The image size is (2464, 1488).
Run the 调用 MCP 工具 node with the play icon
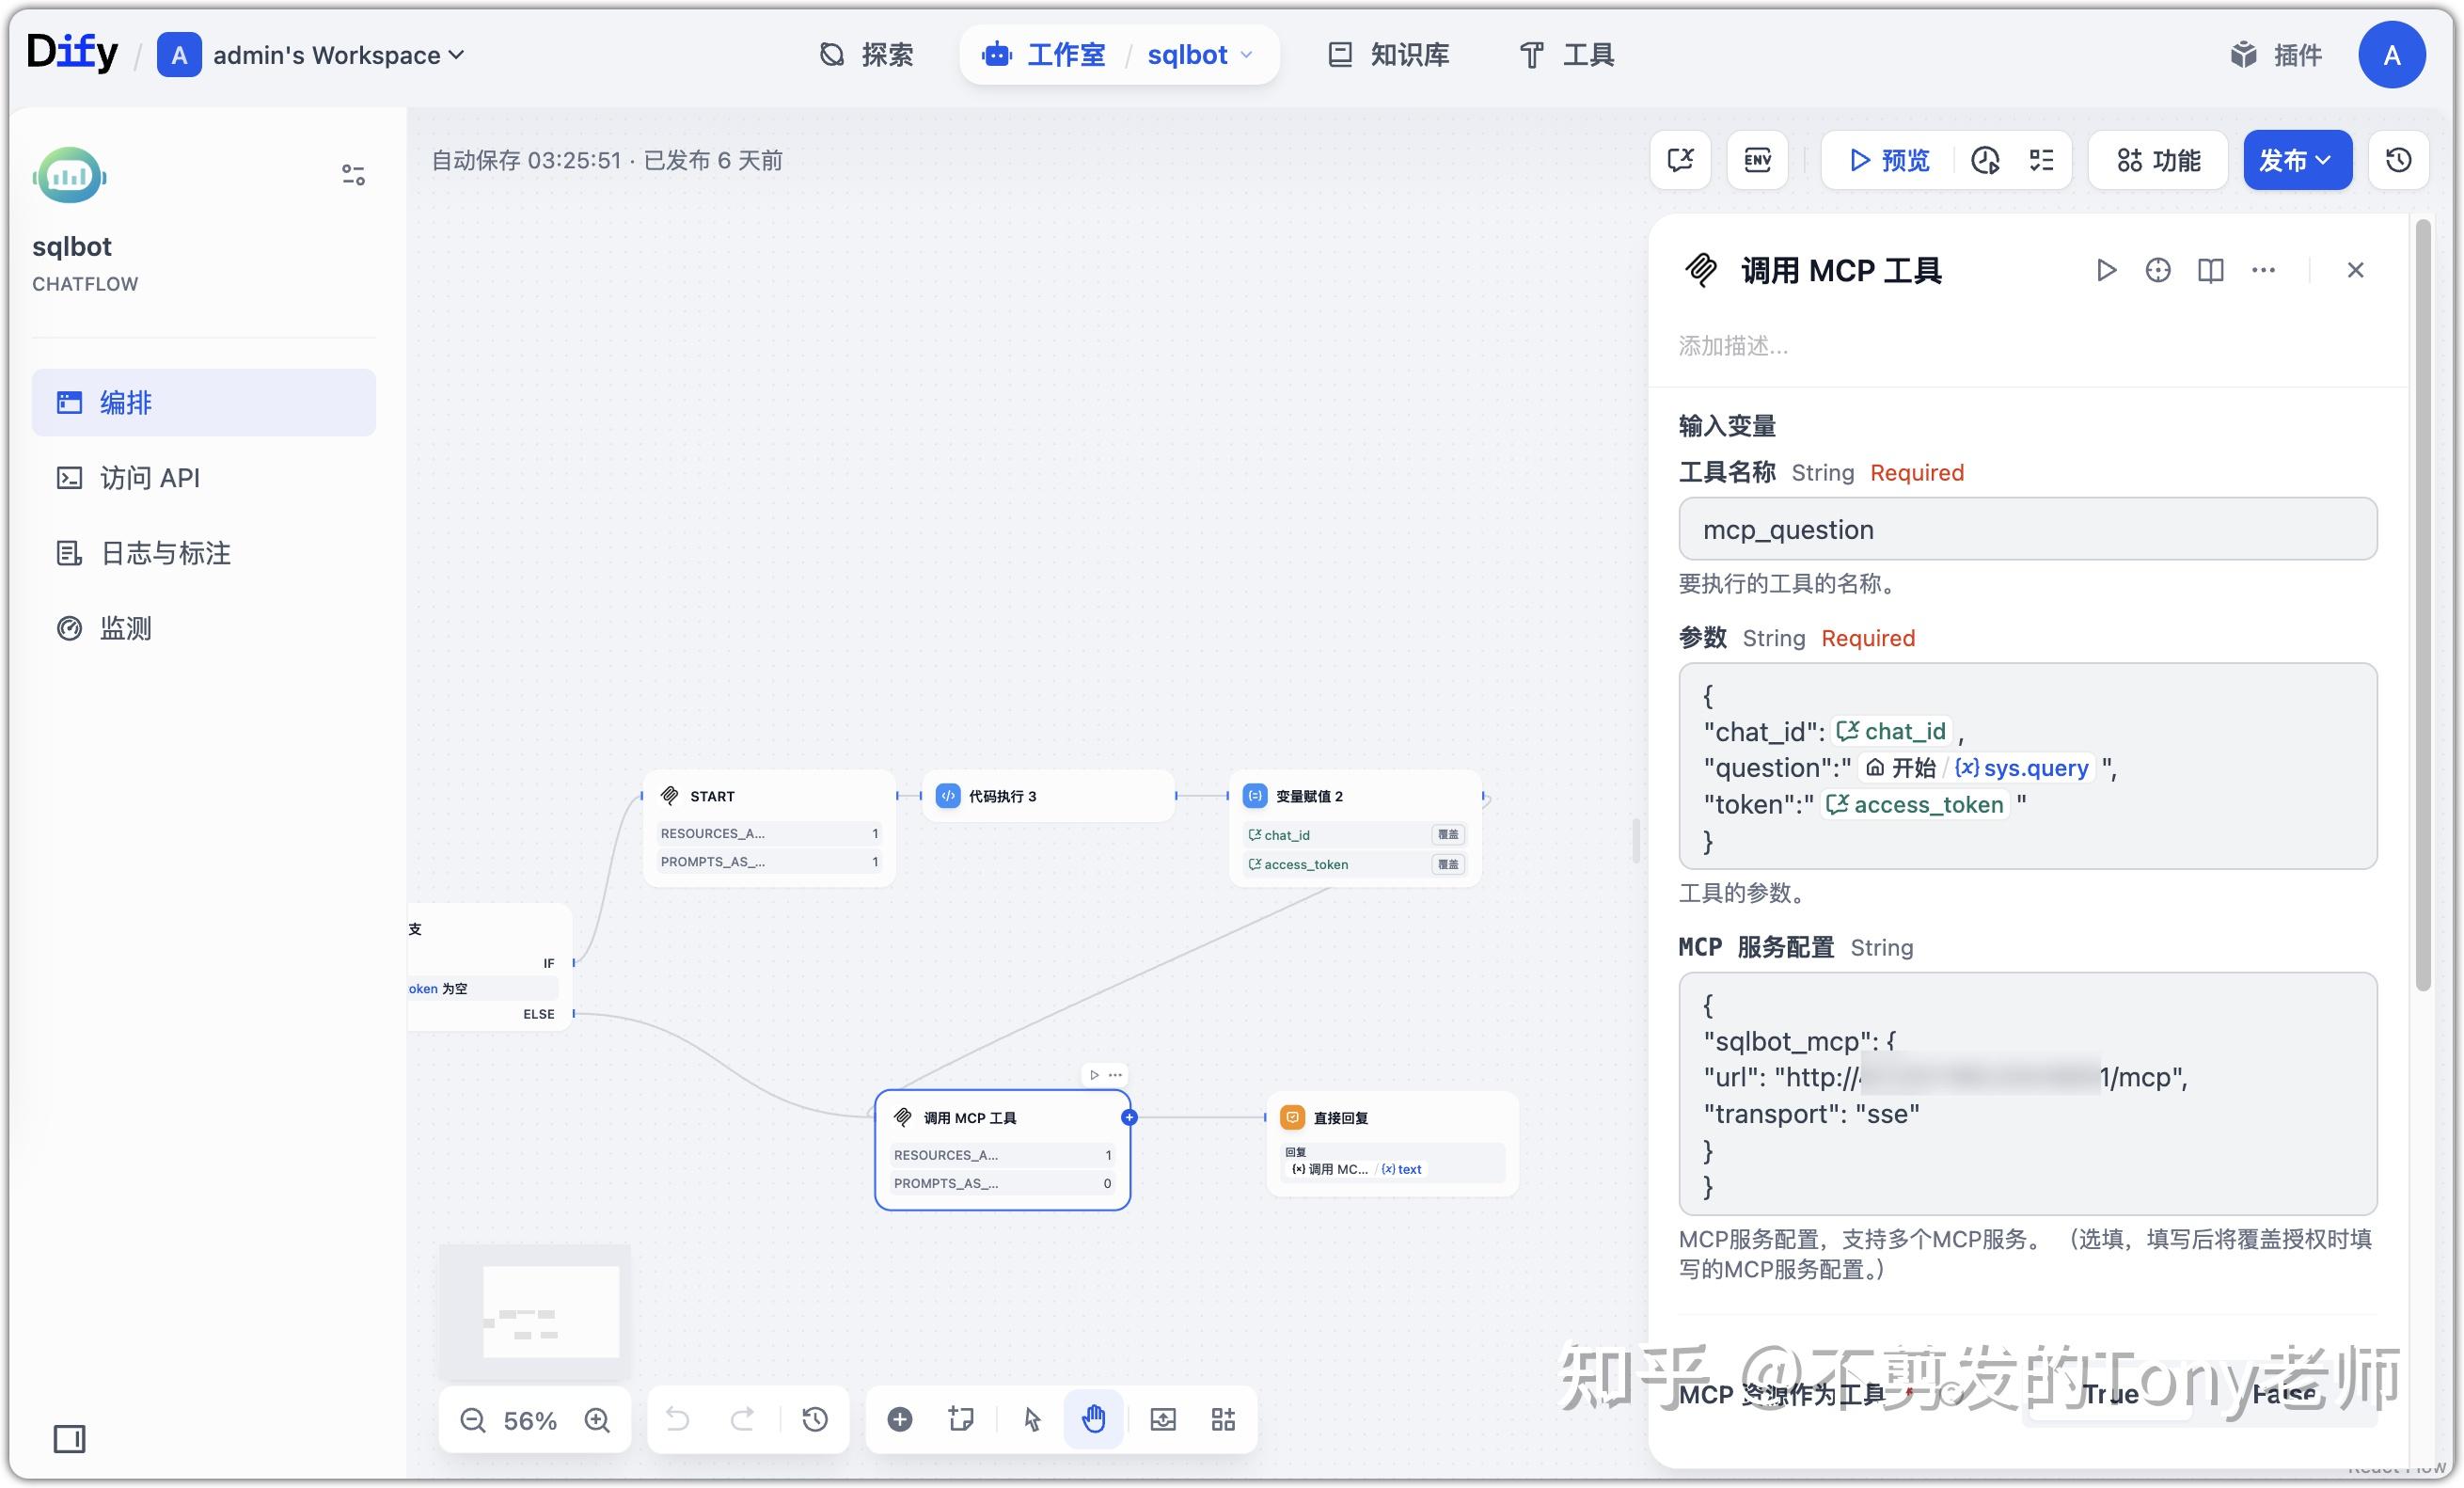click(x=2106, y=270)
